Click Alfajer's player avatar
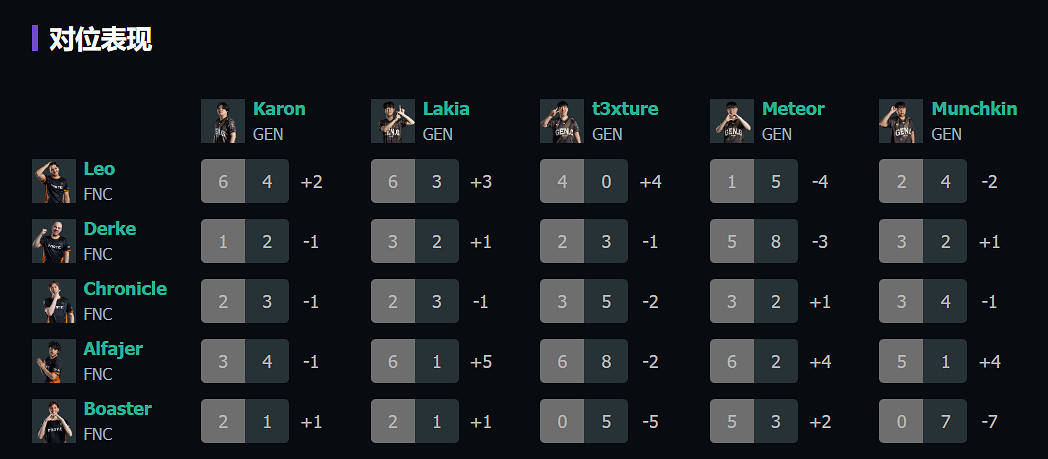1048x459 pixels. 53,361
